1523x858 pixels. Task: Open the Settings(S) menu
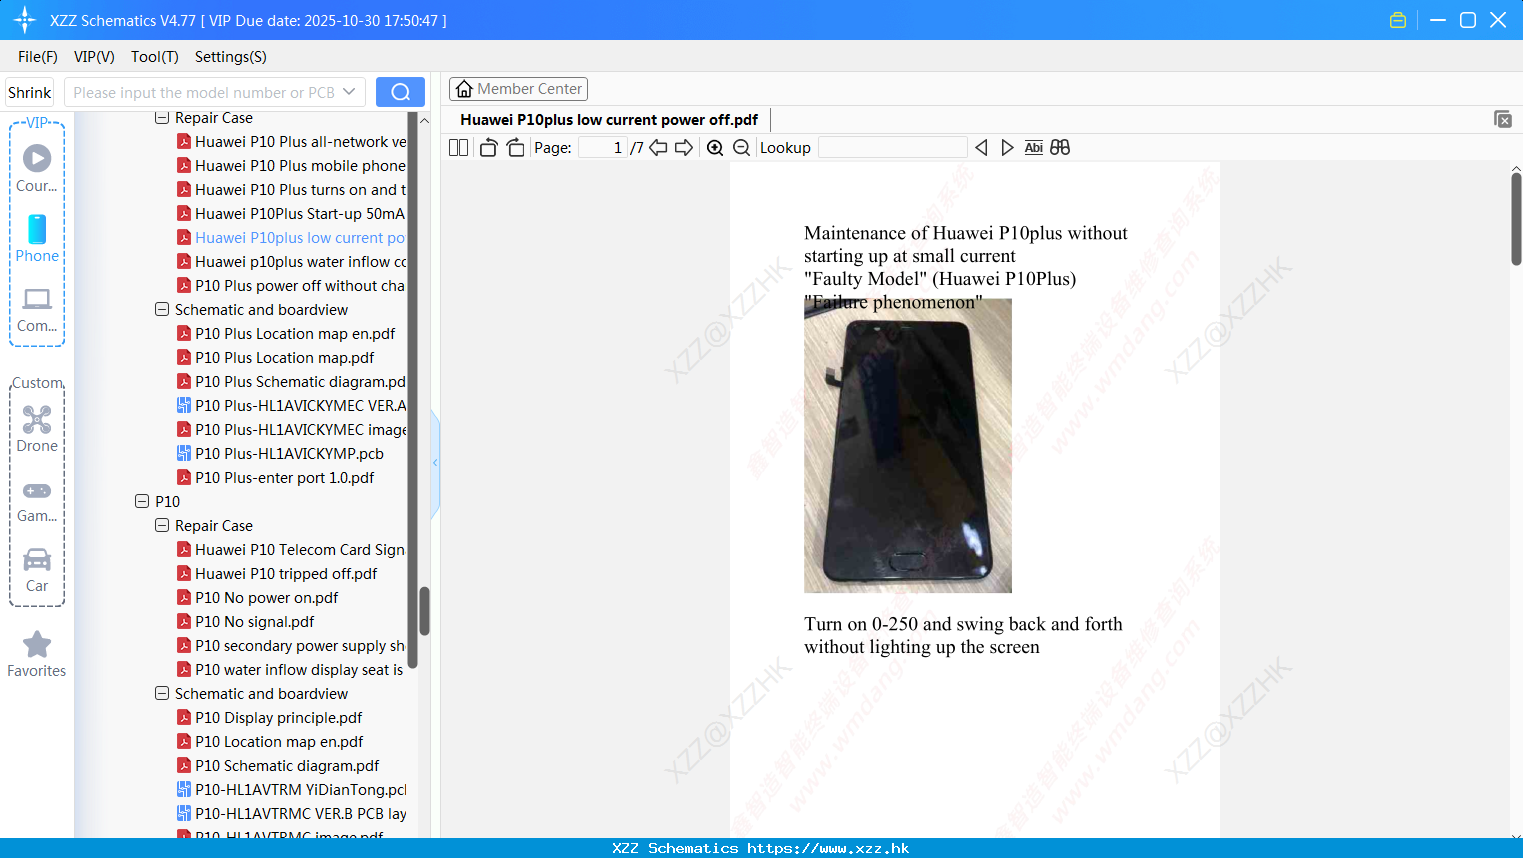click(x=231, y=57)
